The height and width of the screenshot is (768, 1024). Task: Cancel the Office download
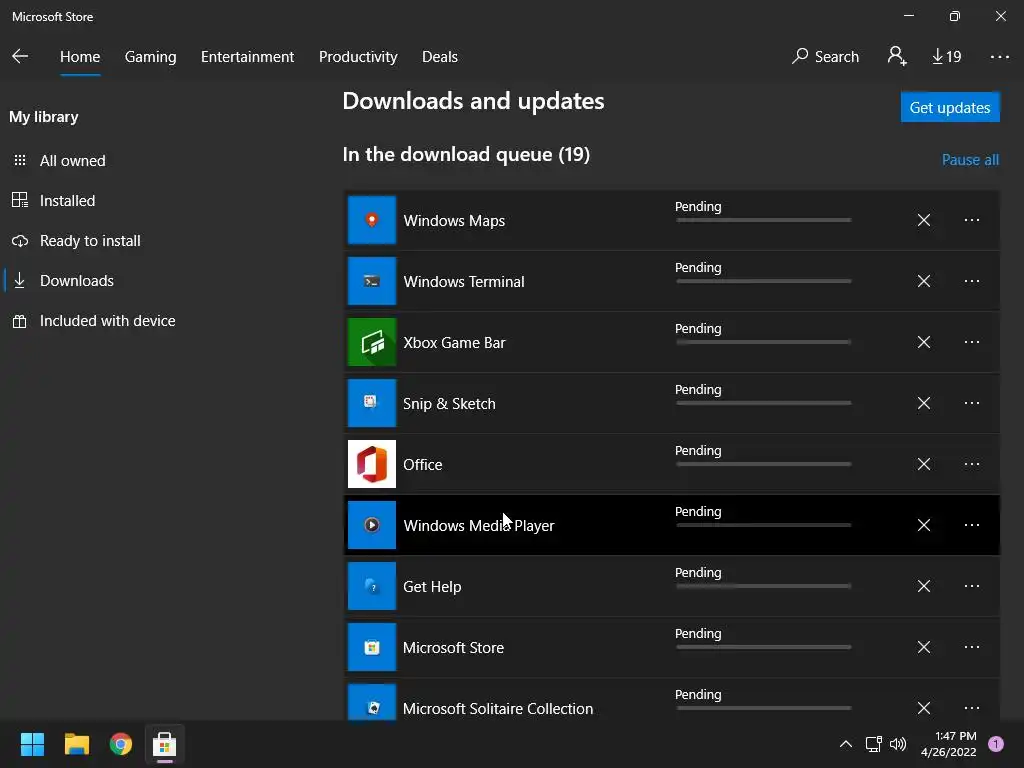[x=923, y=464]
